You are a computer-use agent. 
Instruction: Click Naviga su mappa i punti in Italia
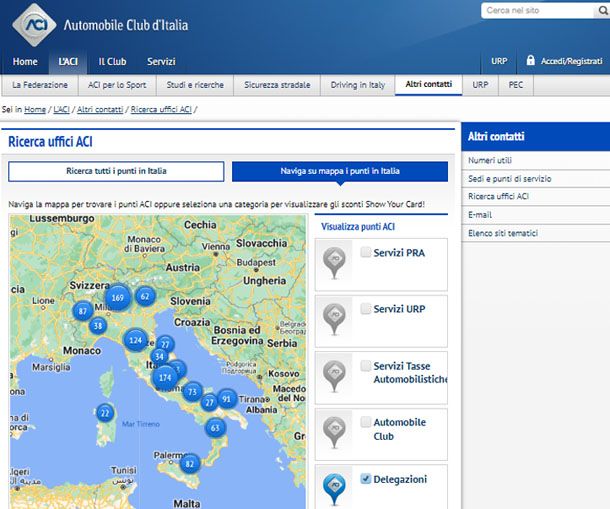[x=340, y=171]
